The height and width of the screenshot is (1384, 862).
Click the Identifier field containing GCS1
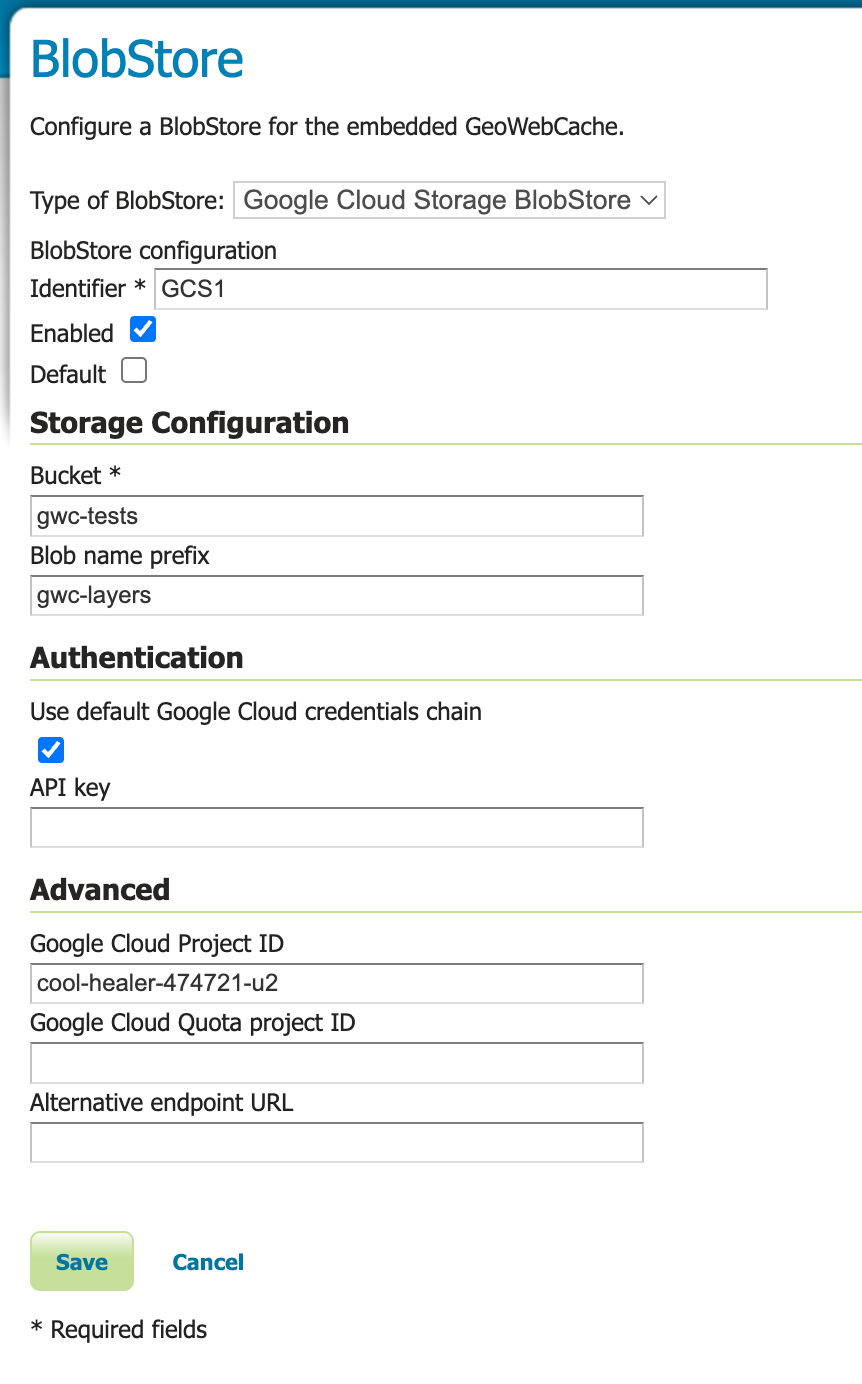460,289
